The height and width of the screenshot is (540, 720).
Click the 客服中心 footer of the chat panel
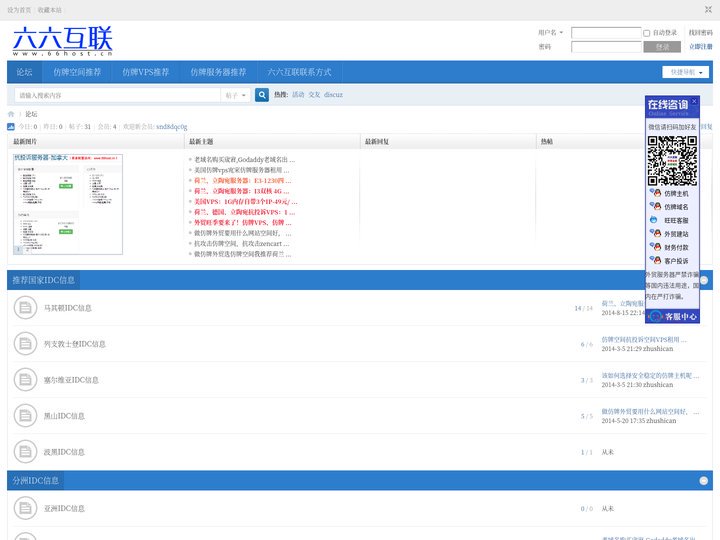pos(672,316)
